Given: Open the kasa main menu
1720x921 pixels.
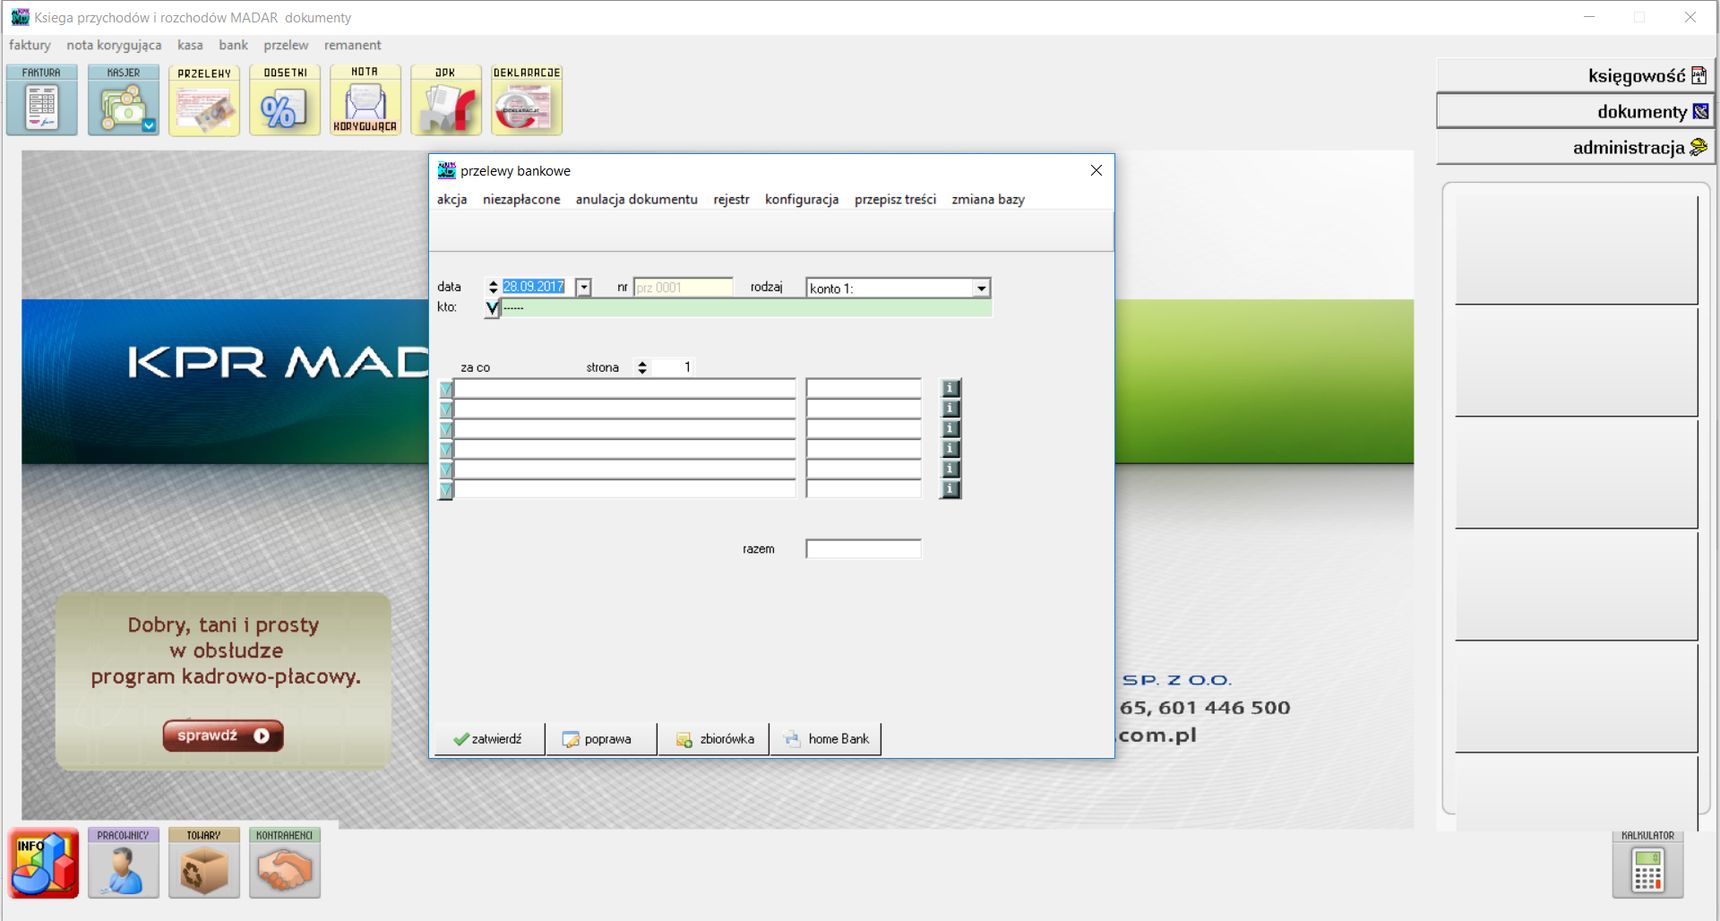Looking at the screenshot, I should pos(190,45).
